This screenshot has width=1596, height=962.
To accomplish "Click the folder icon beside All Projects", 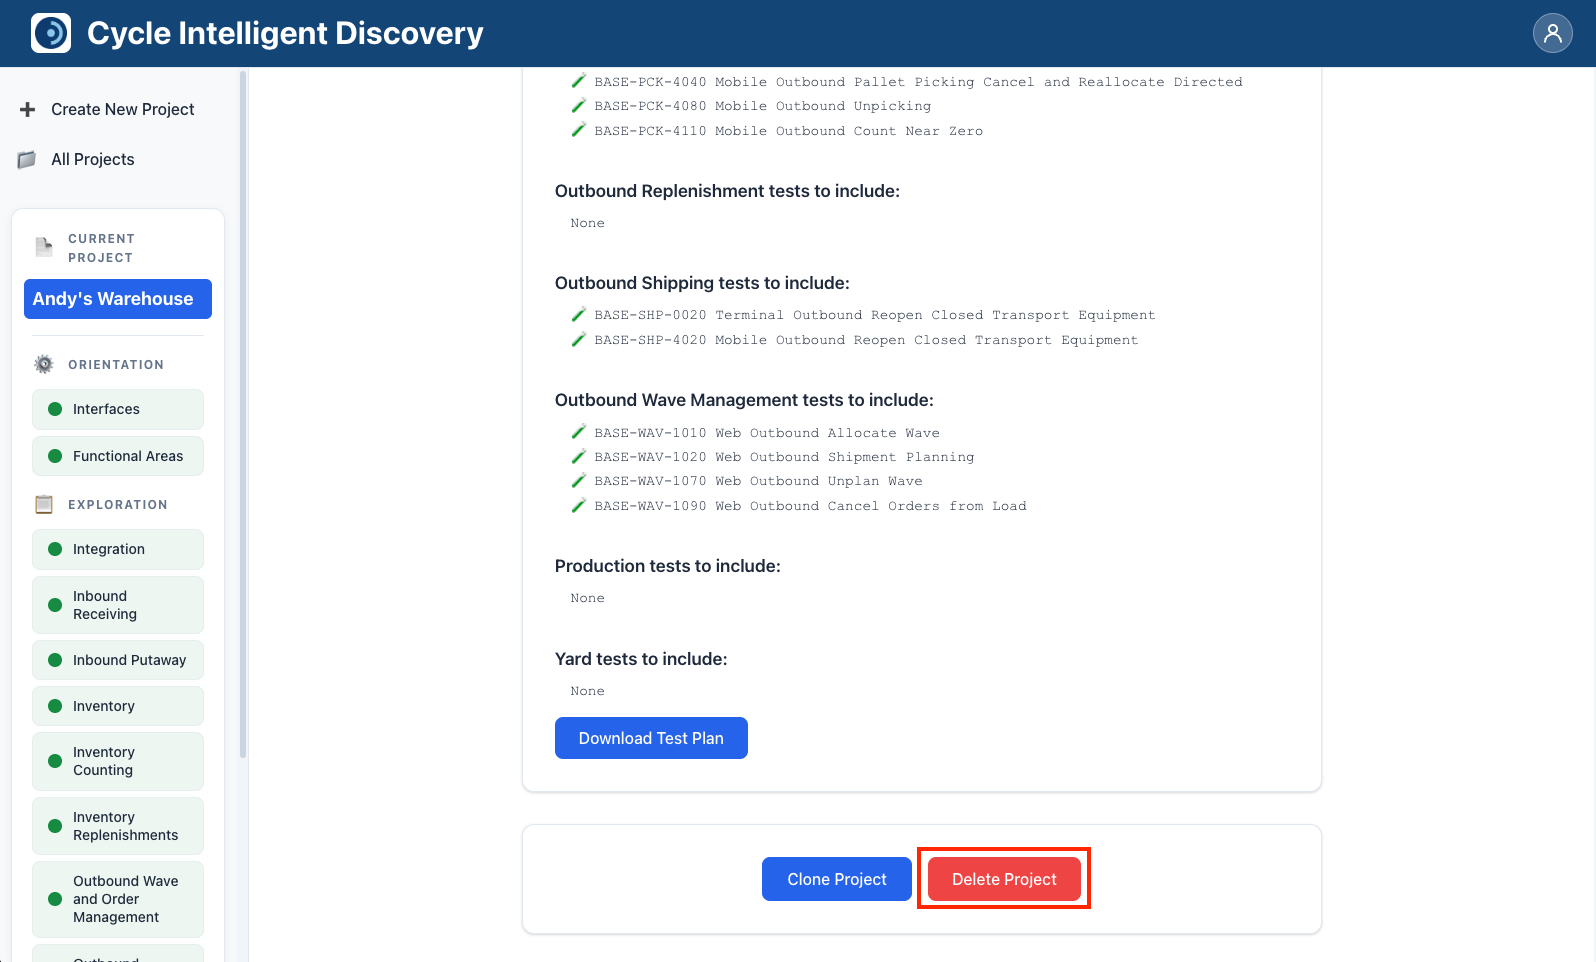I will click(28, 159).
